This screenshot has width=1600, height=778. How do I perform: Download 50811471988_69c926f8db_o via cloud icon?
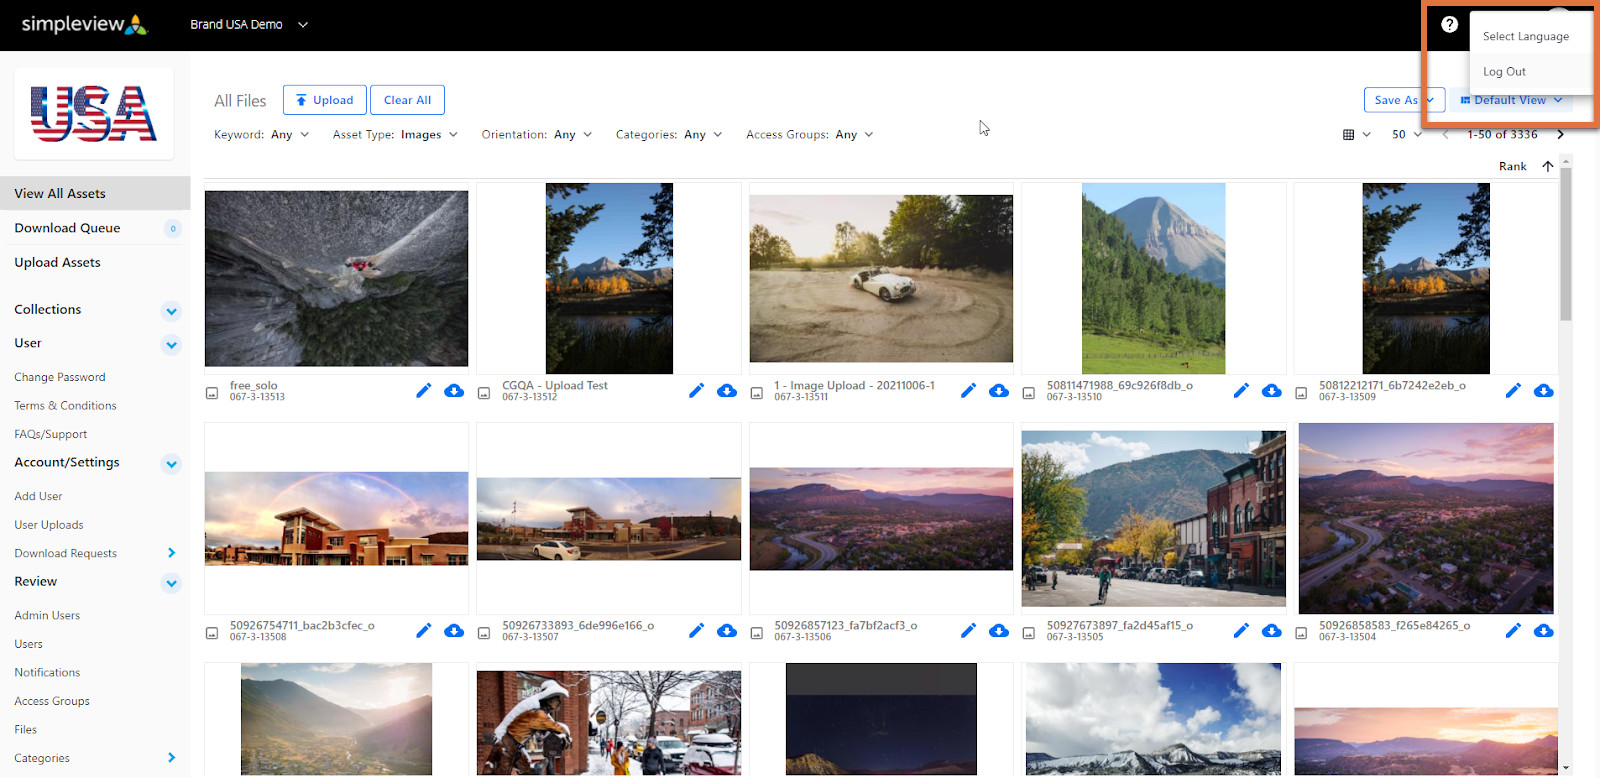tap(1272, 391)
